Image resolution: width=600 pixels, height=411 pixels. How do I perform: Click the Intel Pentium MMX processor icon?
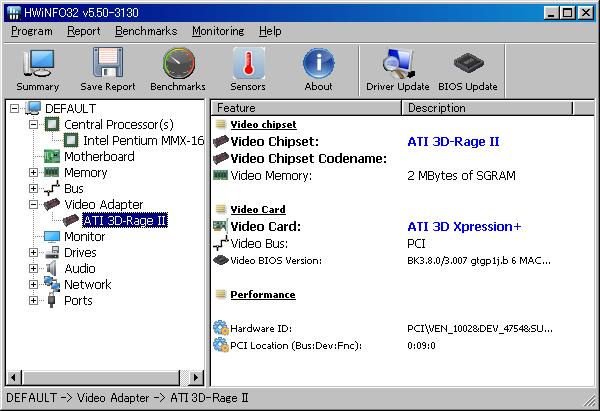click(71, 140)
